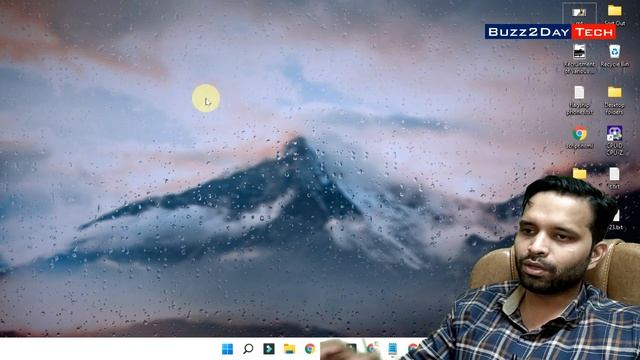Open taskbar Search magnifier

pyautogui.click(x=248, y=349)
